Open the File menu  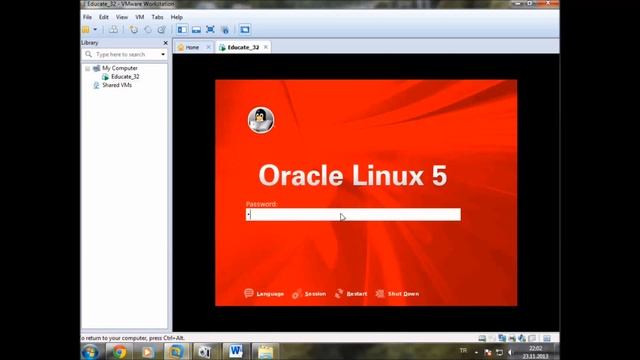click(87, 17)
